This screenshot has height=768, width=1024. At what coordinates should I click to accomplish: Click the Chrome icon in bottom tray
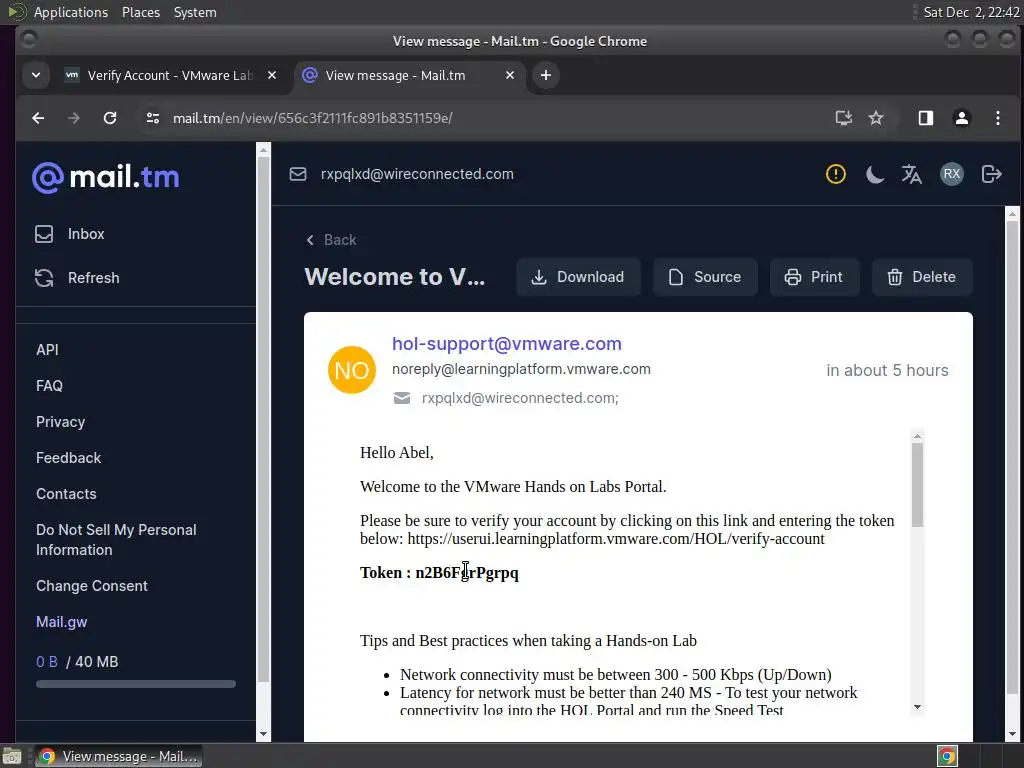947,756
